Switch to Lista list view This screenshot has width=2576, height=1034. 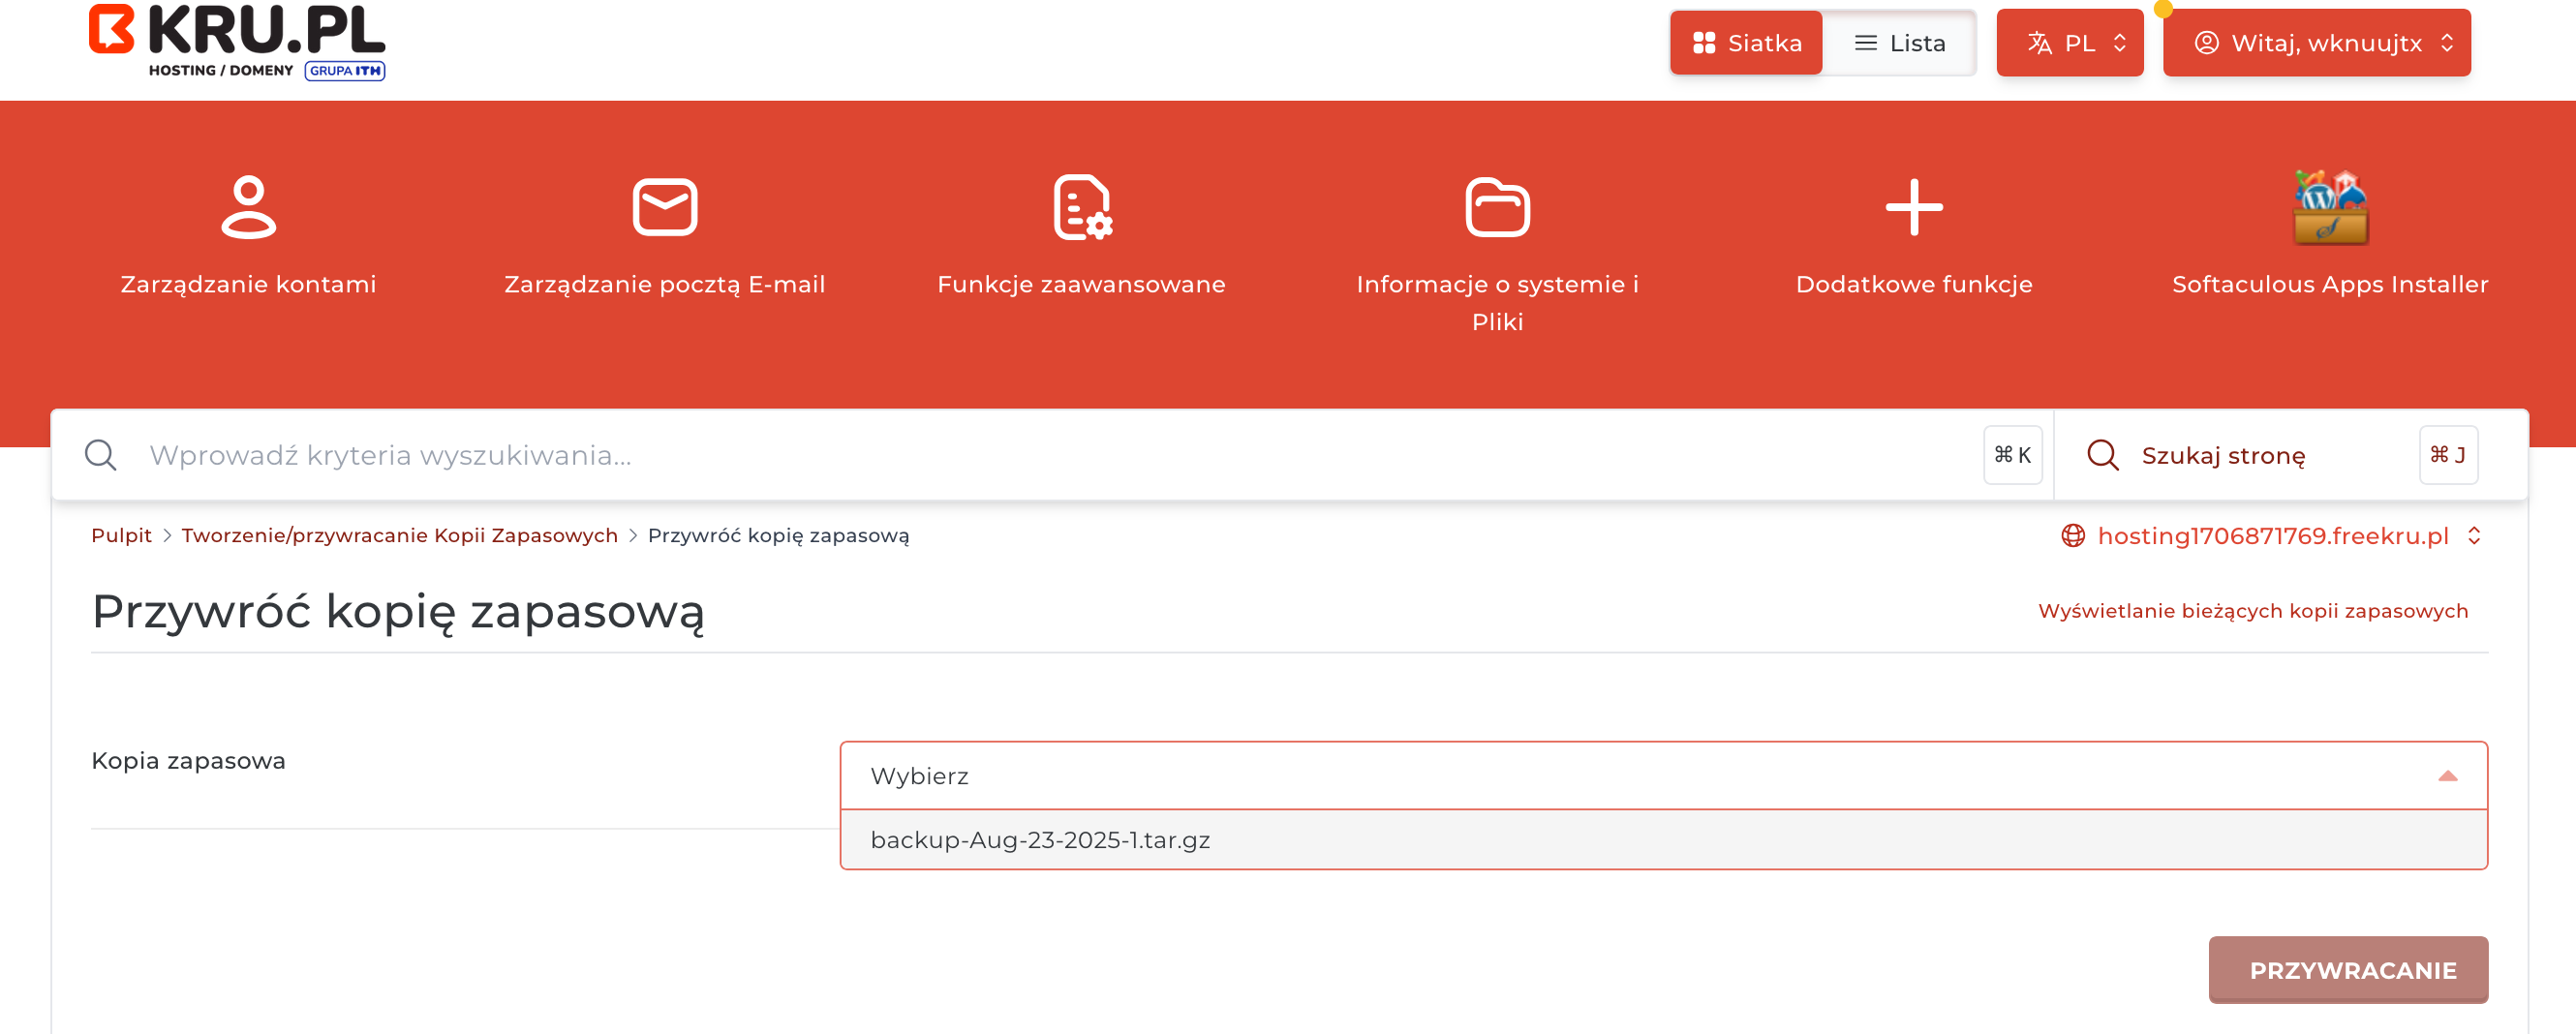click(x=1899, y=43)
